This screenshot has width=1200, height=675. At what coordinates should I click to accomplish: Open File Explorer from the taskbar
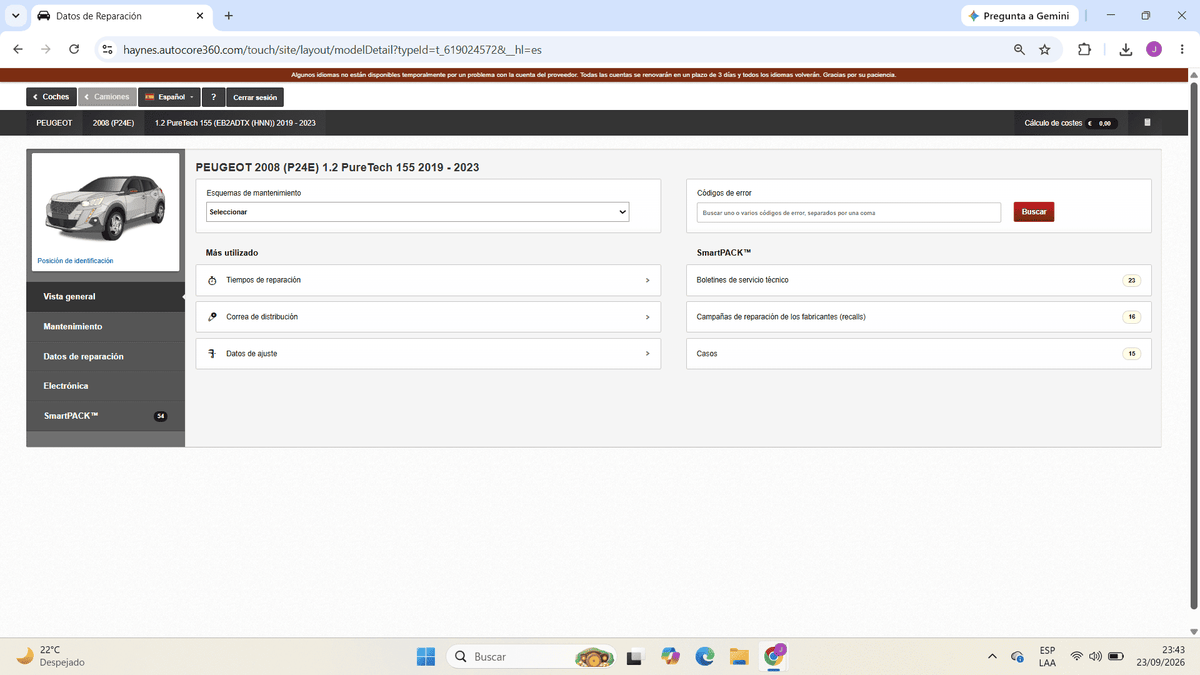(x=739, y=656)
